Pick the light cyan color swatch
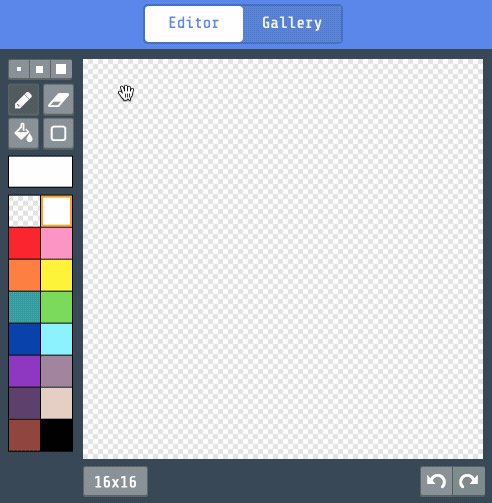492x503 pixels. click(56, 339)
